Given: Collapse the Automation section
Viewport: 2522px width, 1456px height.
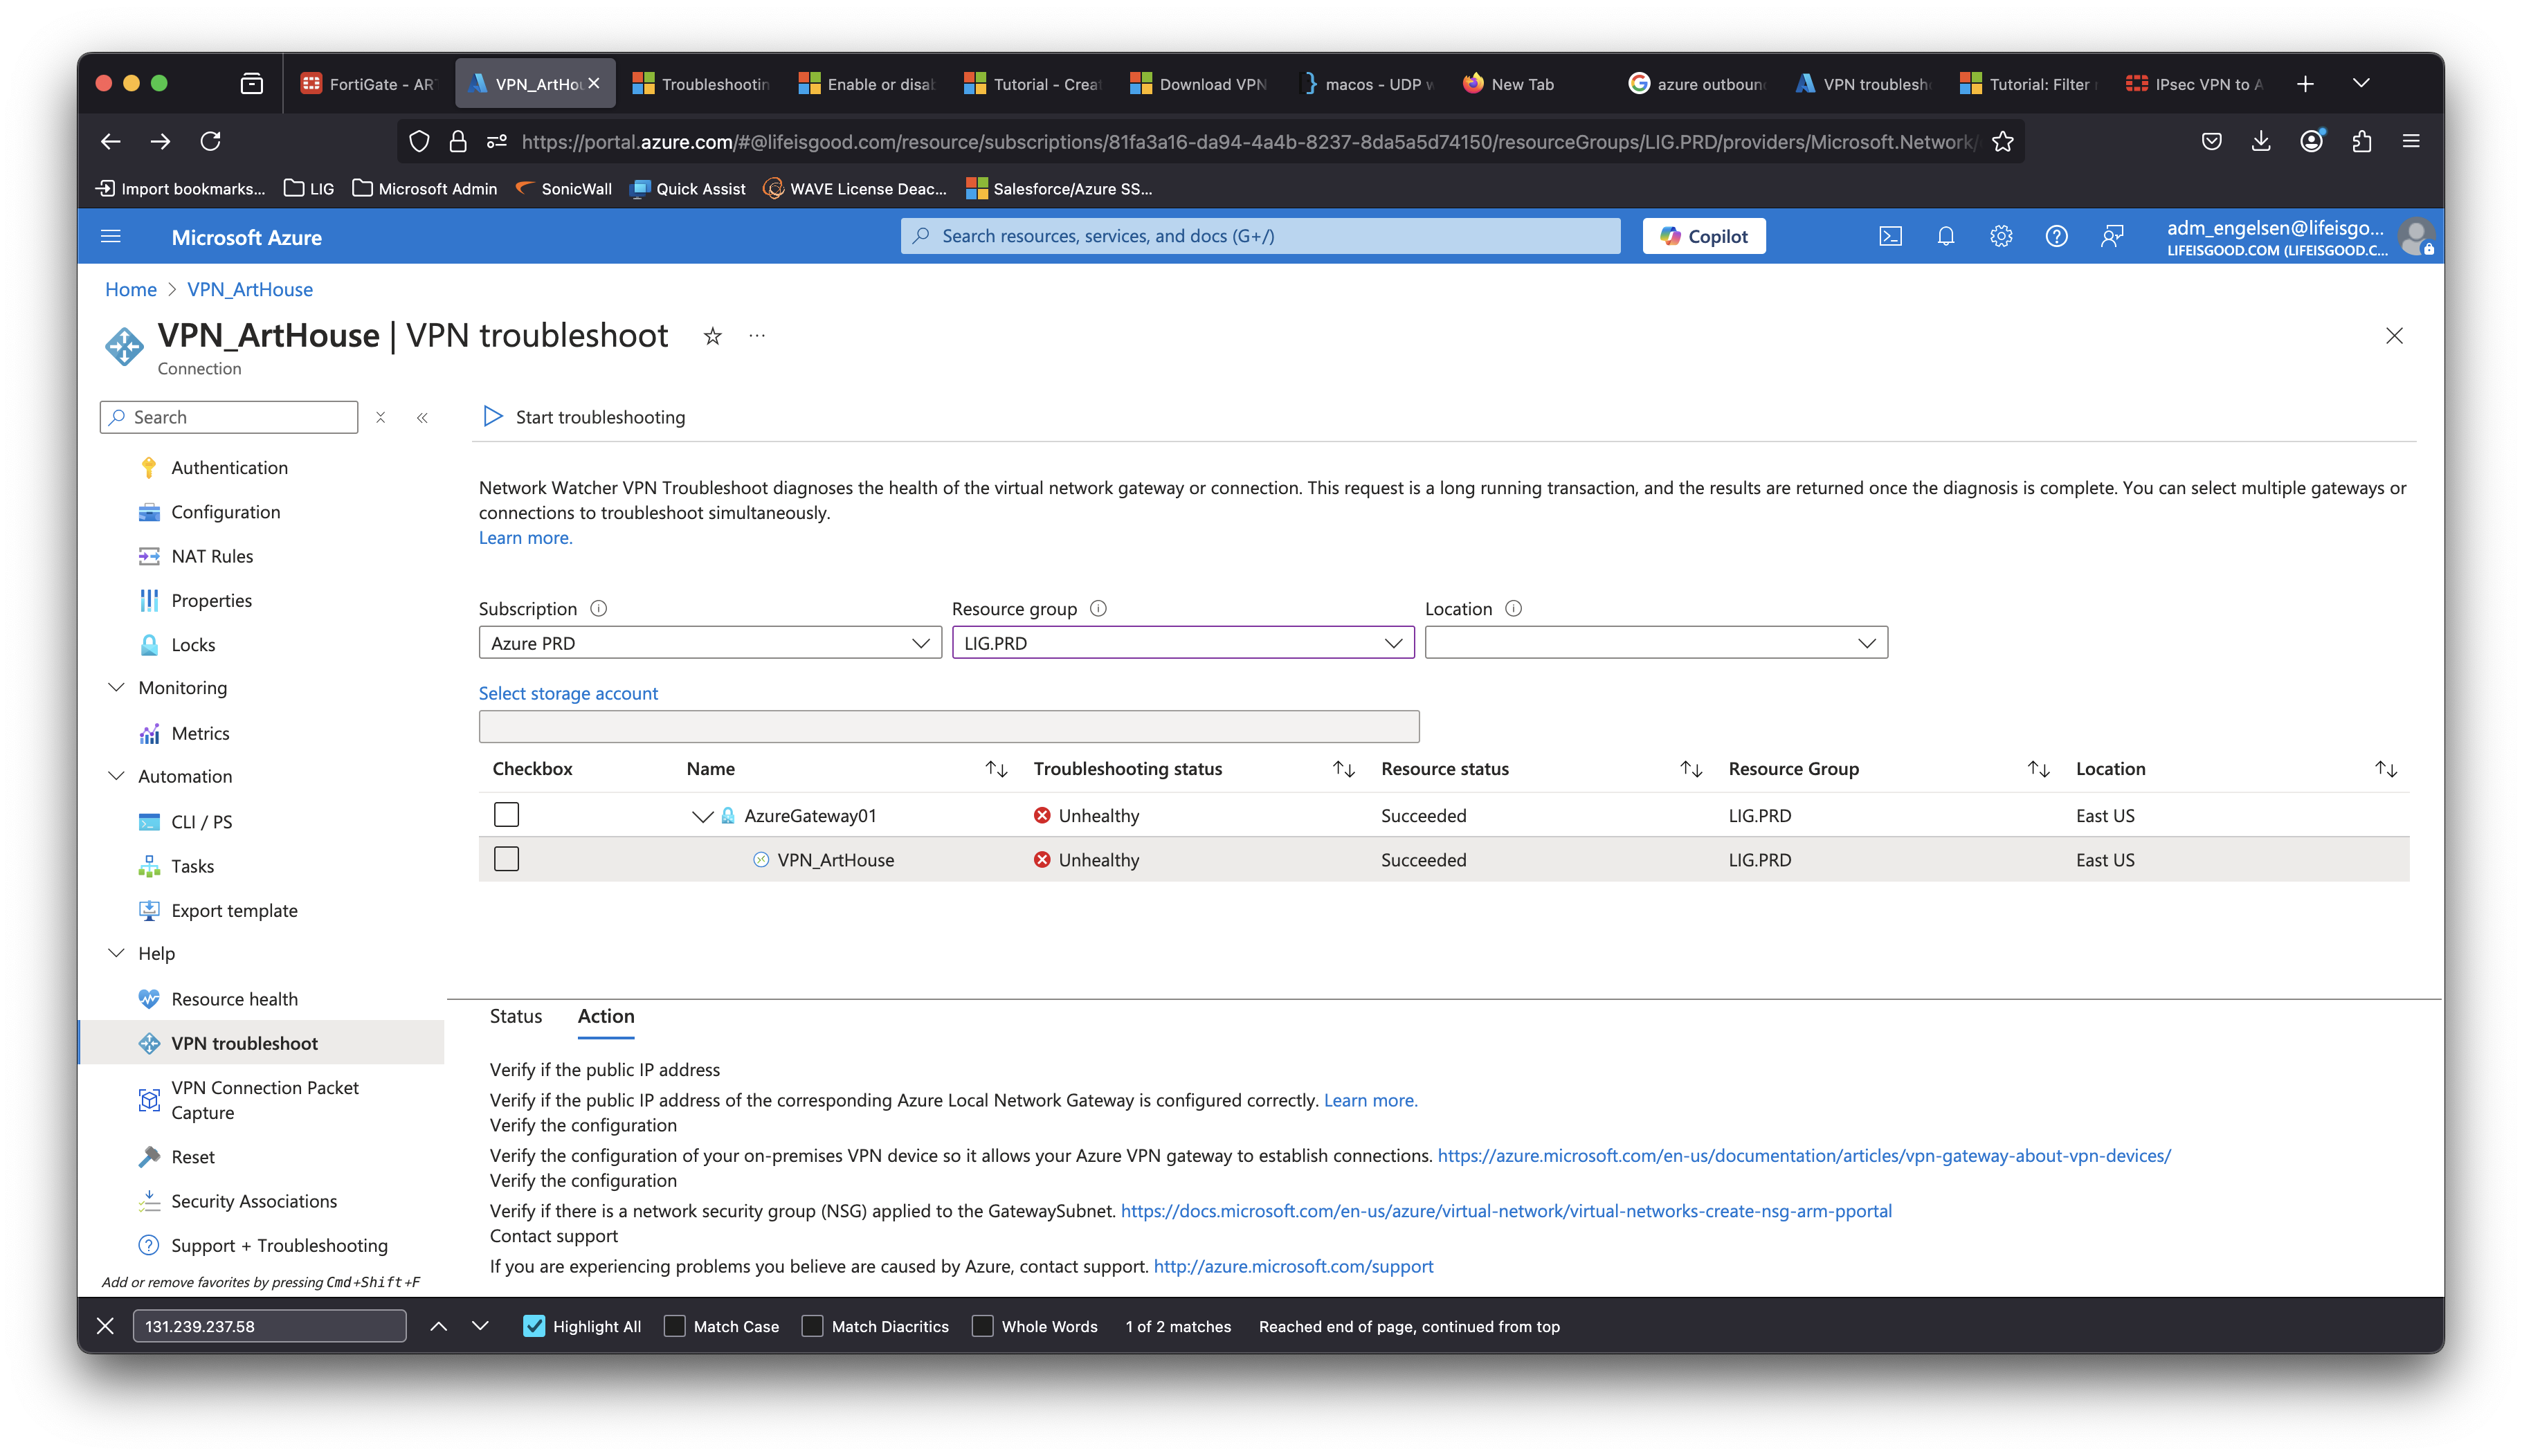Looking at the screenshot, I should tap(116, 776).
